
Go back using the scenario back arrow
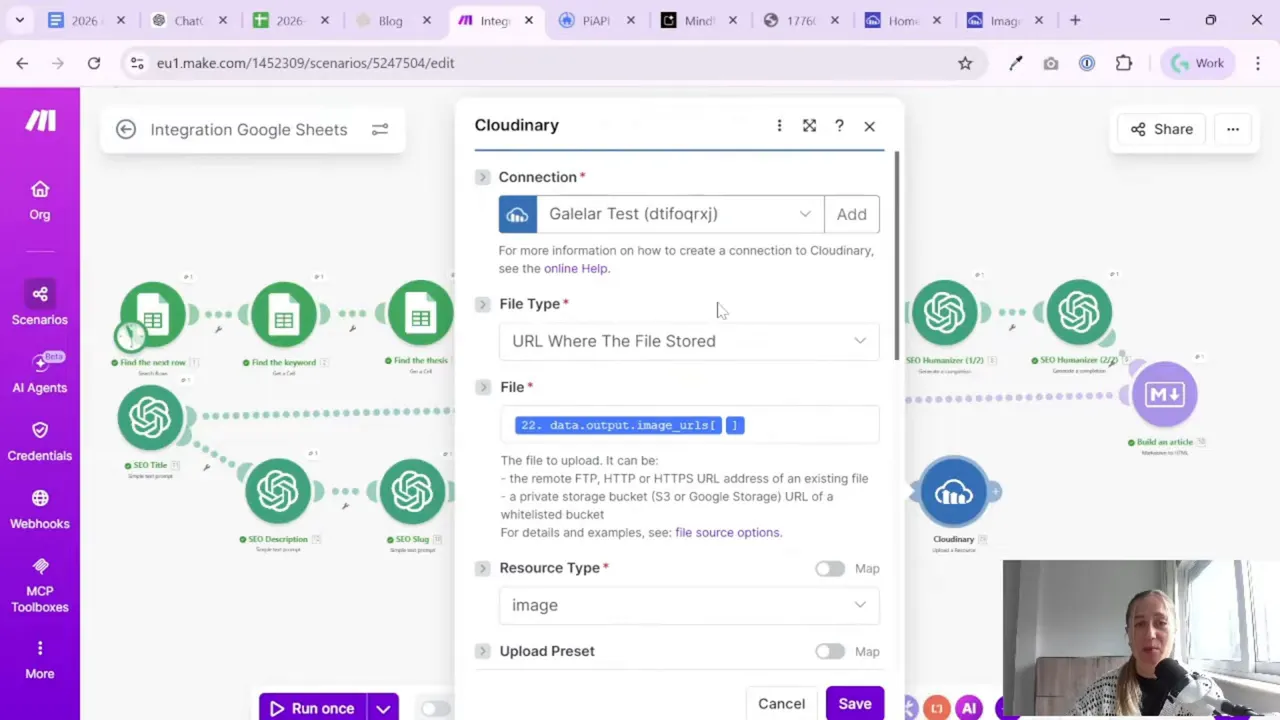[125, 129]
